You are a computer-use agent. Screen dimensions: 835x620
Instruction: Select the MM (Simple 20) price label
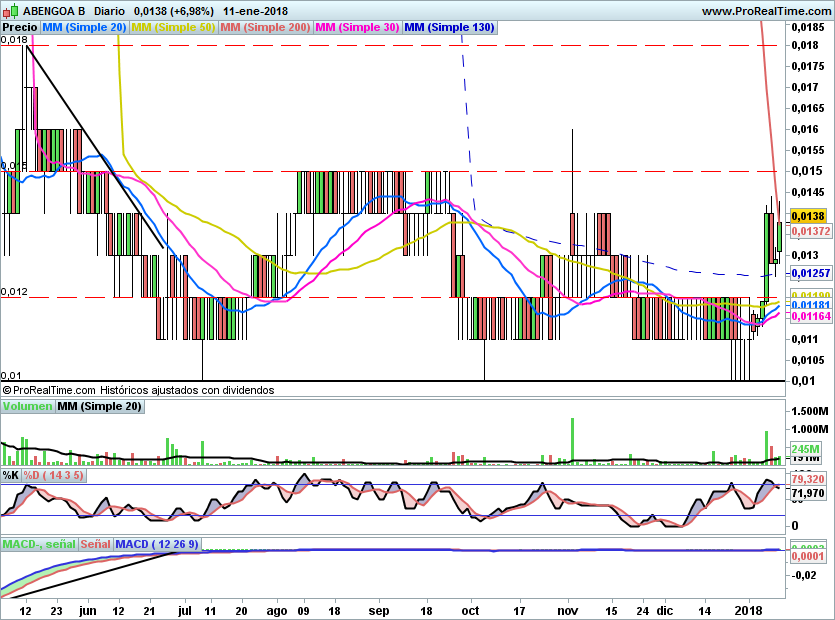click(x=85, y=27)
